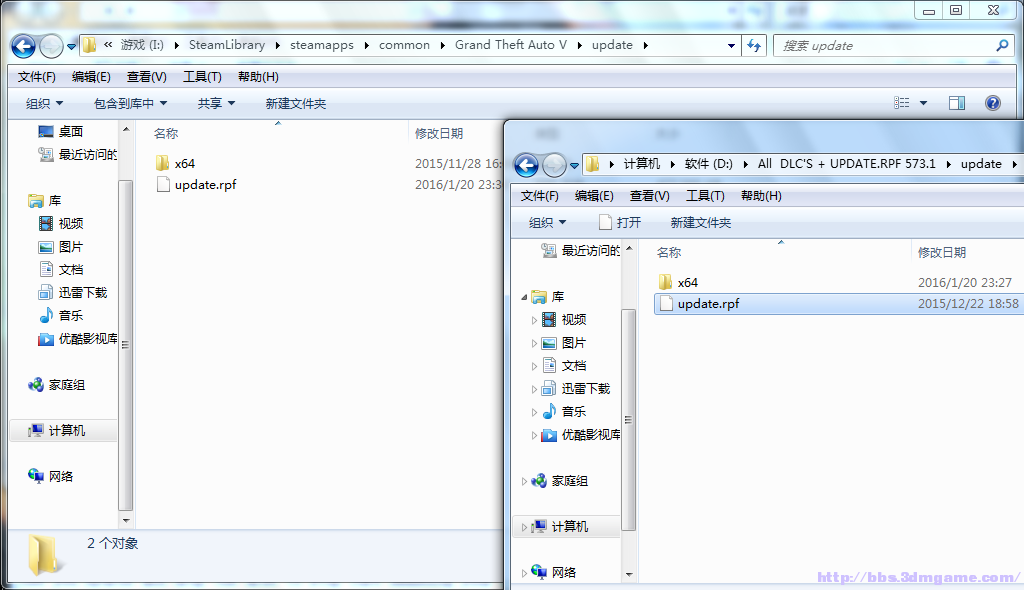Expand 文档 node in front window sidebar
Screen dimensions: 1024x590
coord(534,366)
